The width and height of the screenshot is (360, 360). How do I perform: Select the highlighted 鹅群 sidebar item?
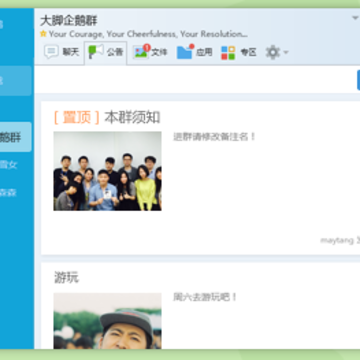[x=16, y=137]
